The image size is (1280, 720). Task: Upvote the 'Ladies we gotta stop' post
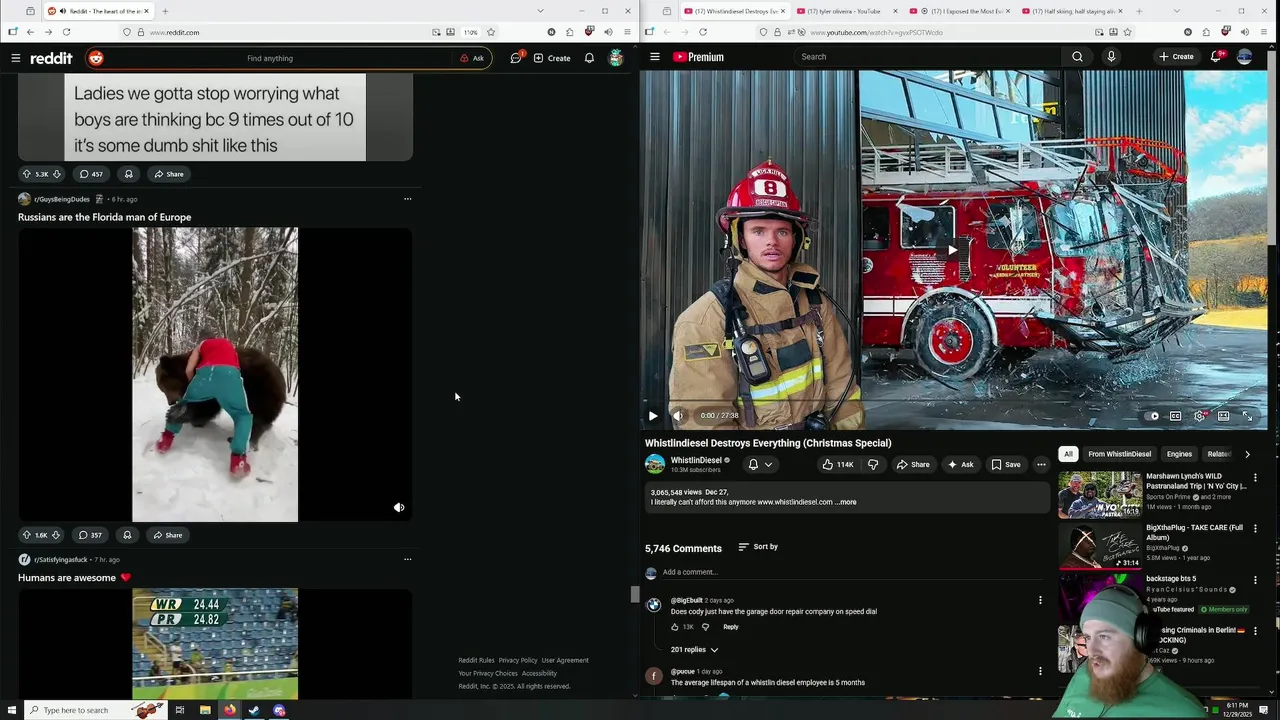27,174
